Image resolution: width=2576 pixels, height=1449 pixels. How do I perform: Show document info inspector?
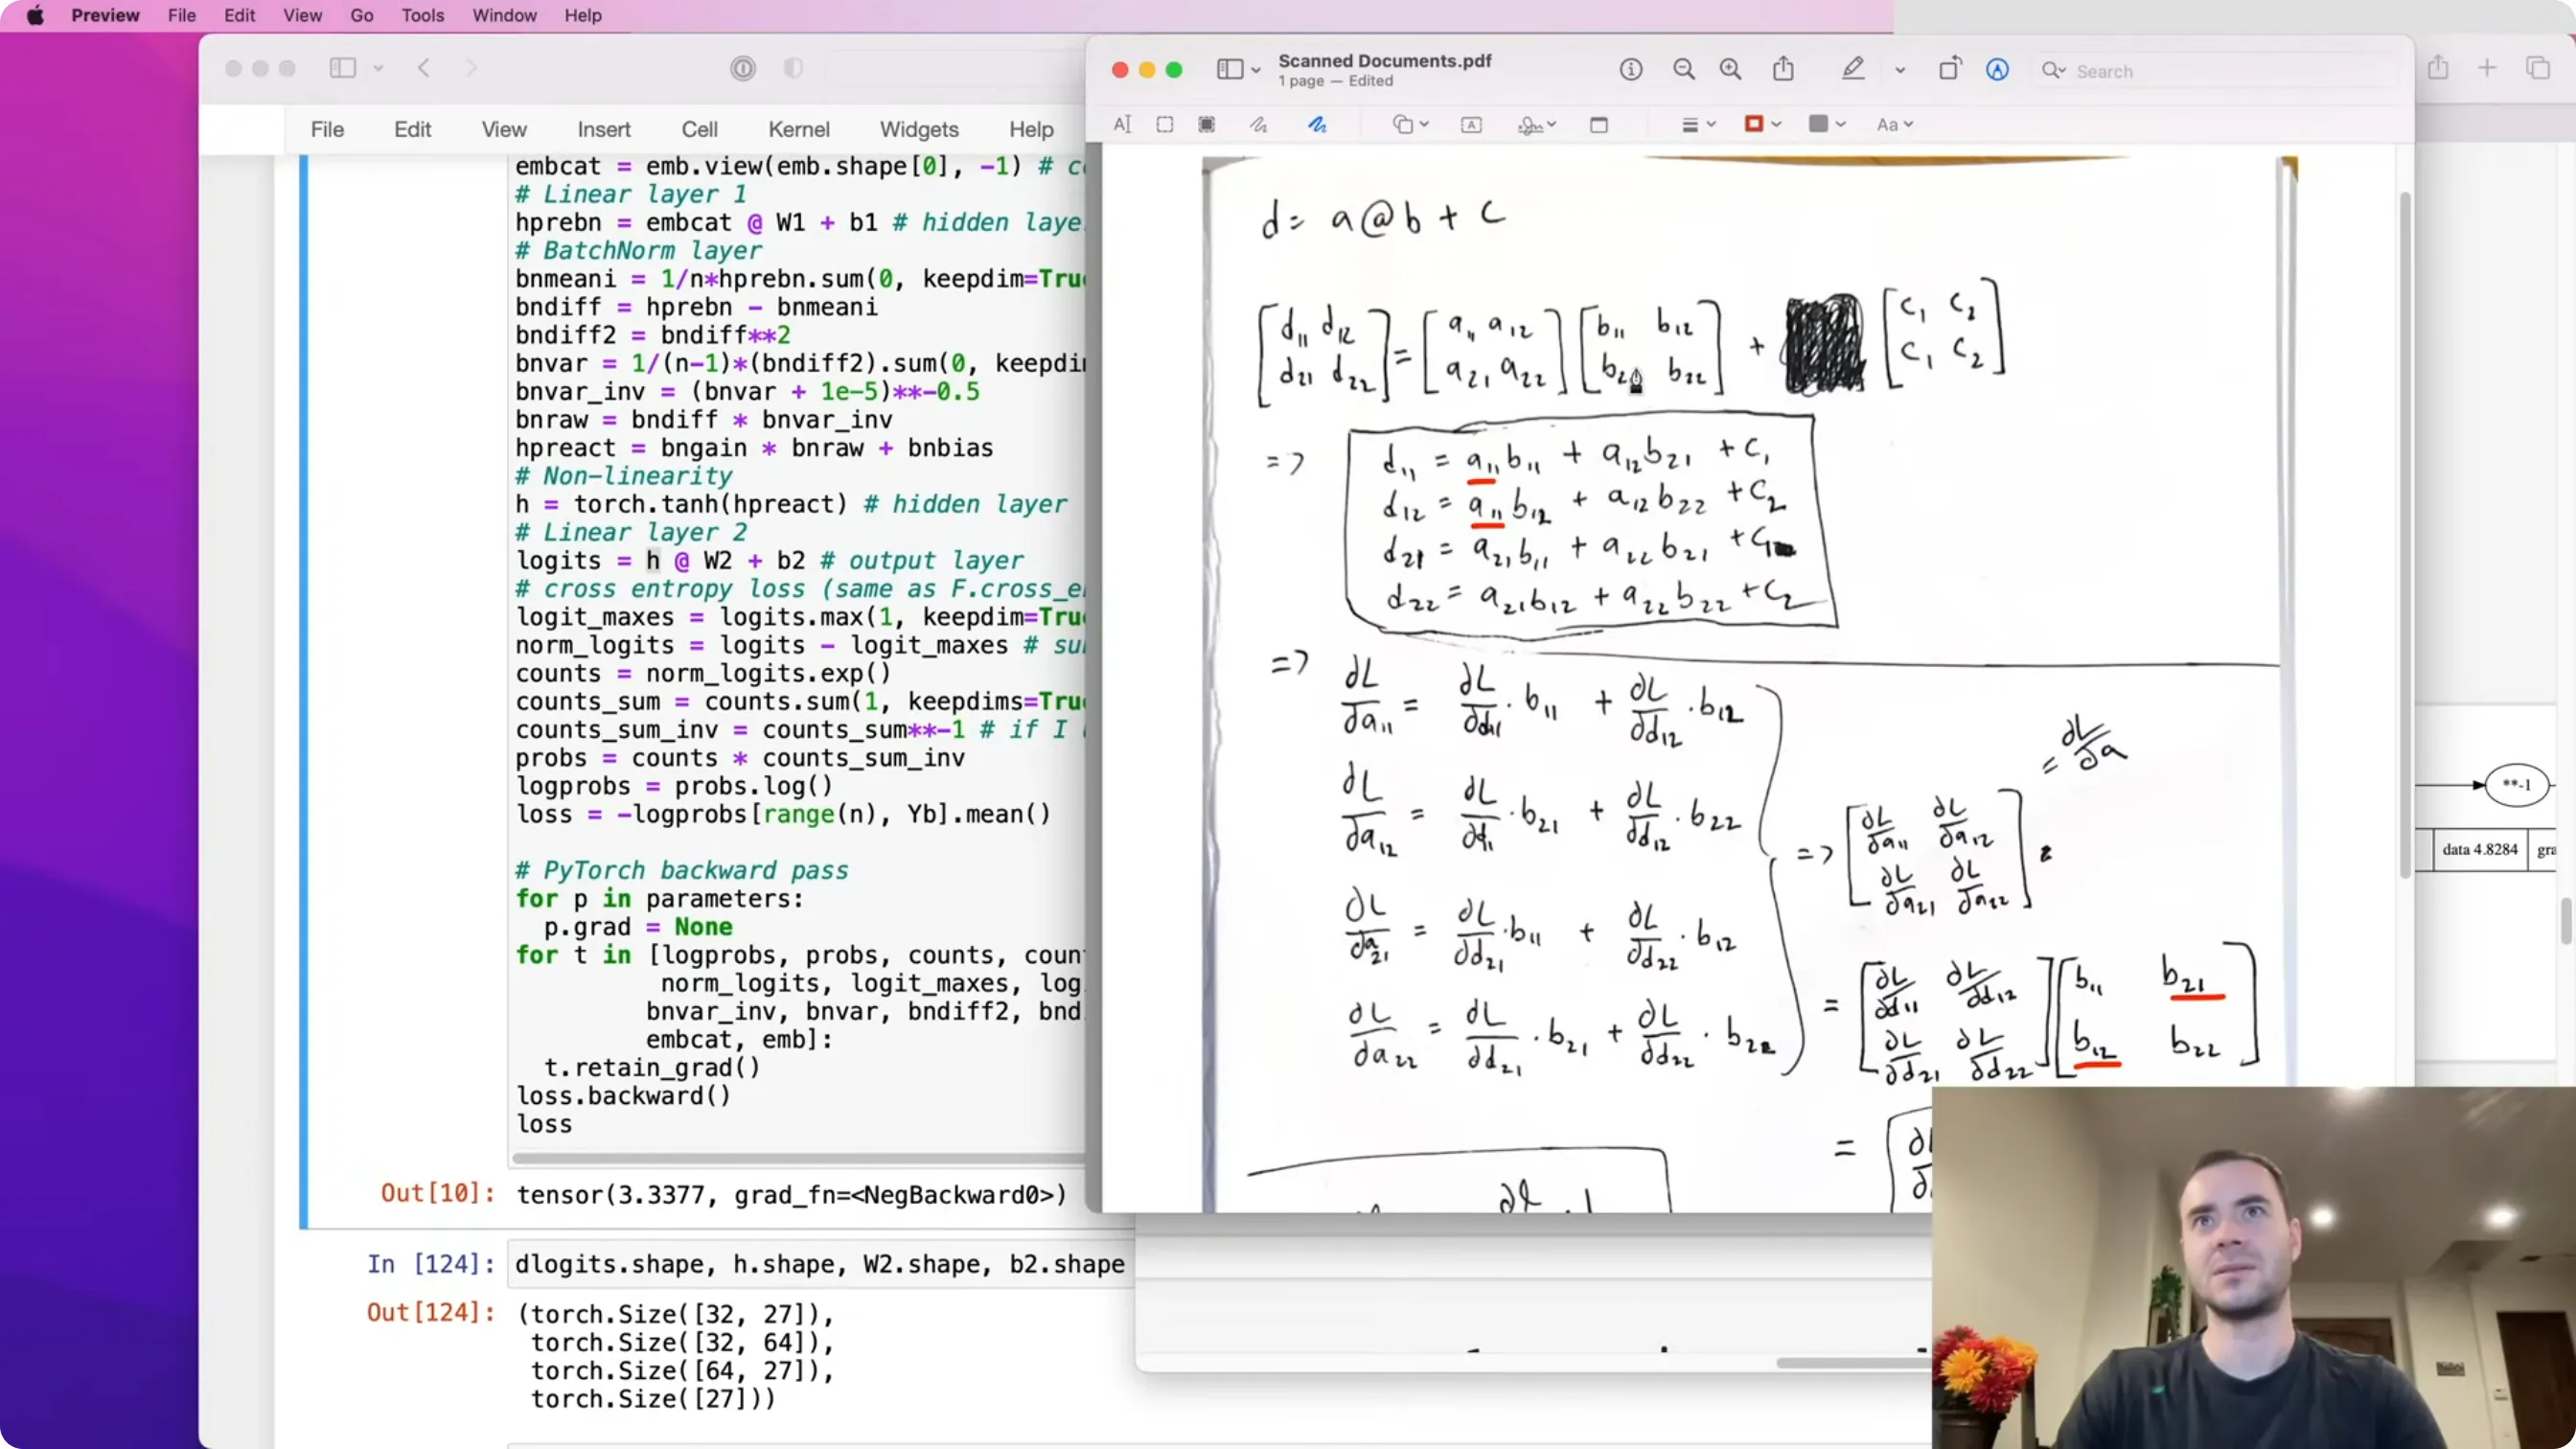1631,69
